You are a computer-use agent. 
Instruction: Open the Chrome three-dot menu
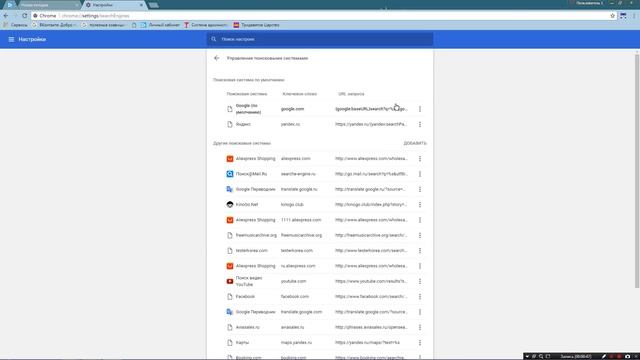[x=634, y=16]
